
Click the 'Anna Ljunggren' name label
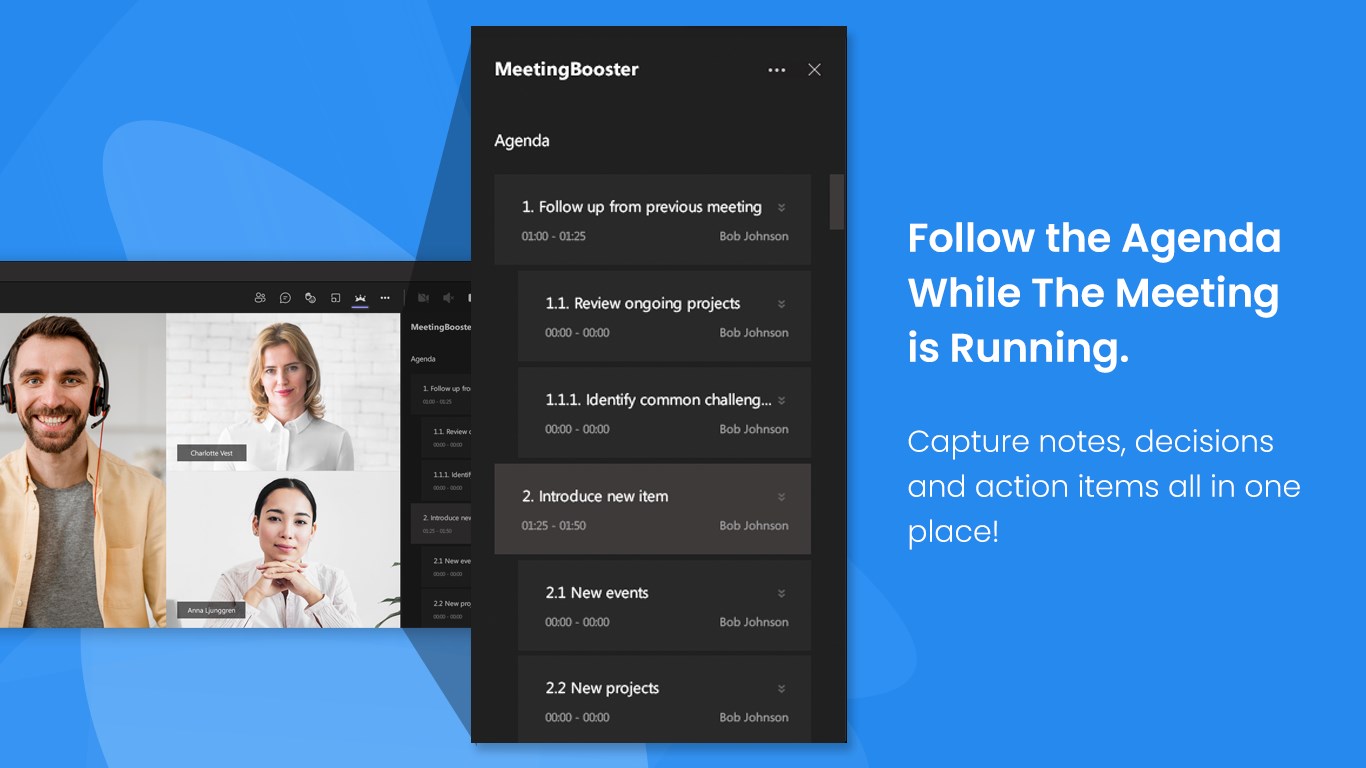point(211,610)
